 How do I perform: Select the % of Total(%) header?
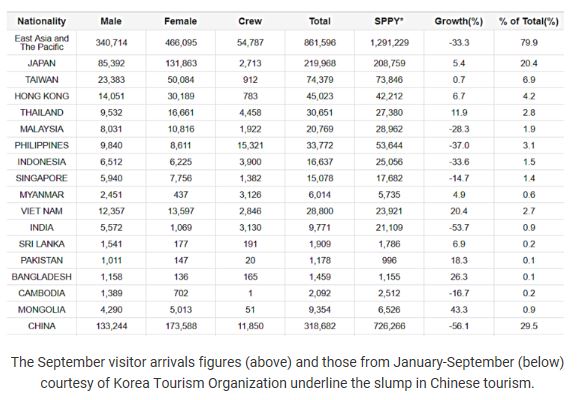coord(529,21)
